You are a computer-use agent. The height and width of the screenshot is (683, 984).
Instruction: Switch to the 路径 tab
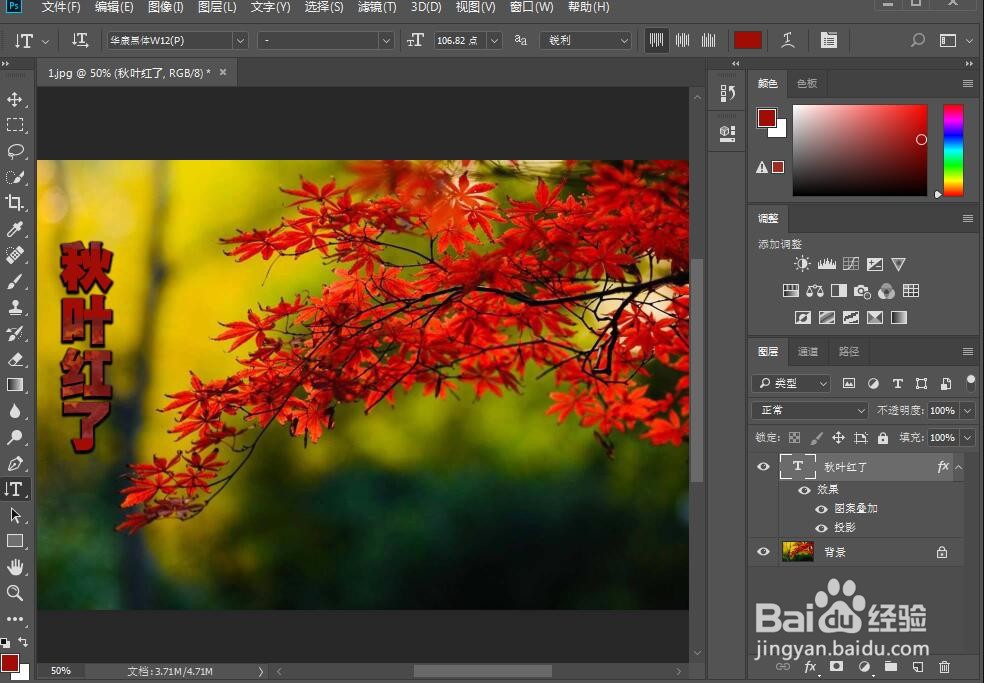848,352
